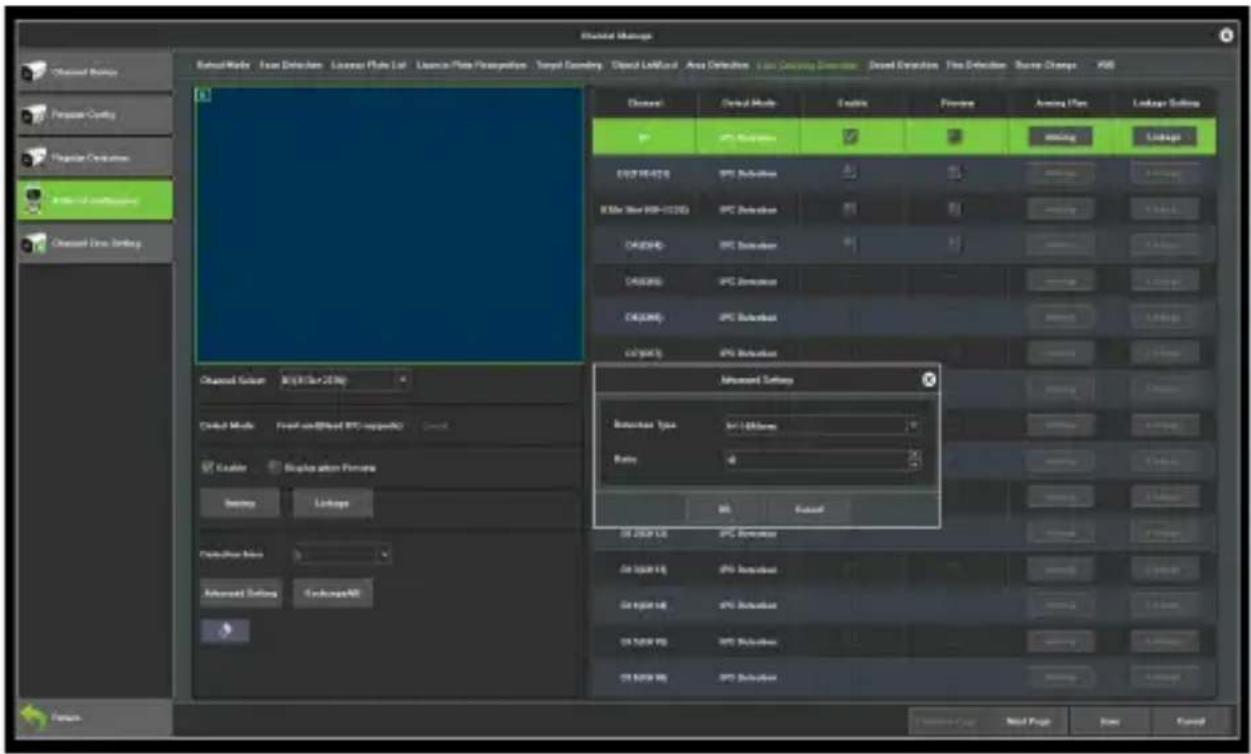1251x754 pixels.
Task: Open the last sidebar camera icon entry
Action: [x=95, y=243]
